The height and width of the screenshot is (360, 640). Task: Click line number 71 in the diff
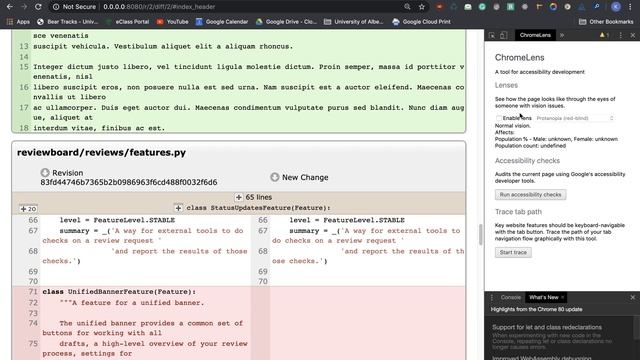pyautogui.click(x=33, y=292)
